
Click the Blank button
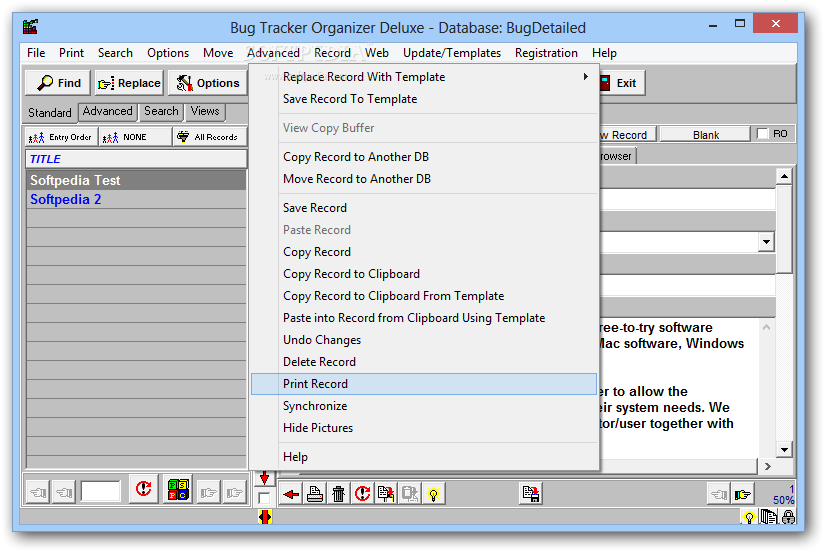[x=705, y=135]
